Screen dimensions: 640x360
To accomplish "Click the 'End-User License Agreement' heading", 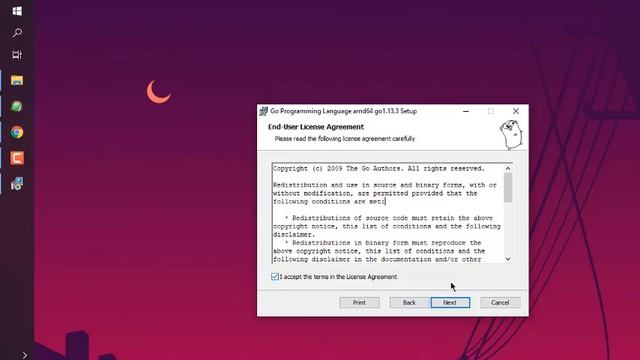I will 316,127.
